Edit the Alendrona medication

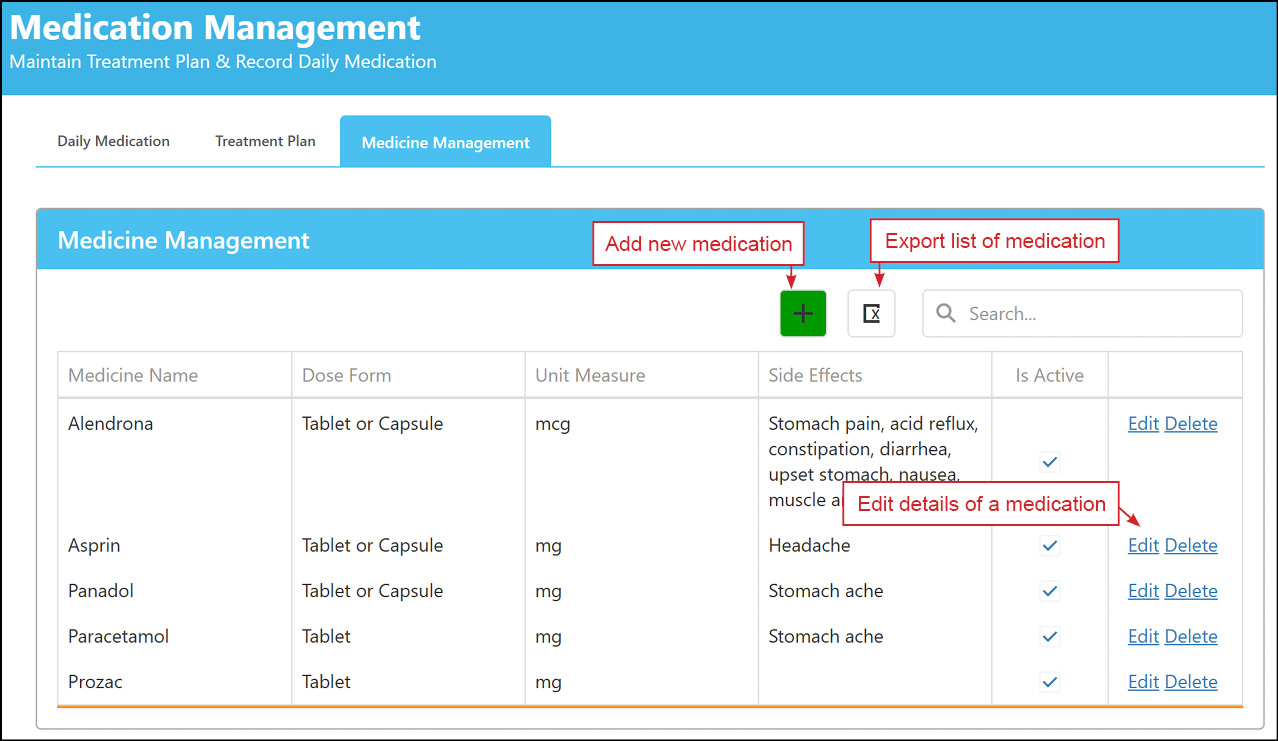coord(1143,424)
